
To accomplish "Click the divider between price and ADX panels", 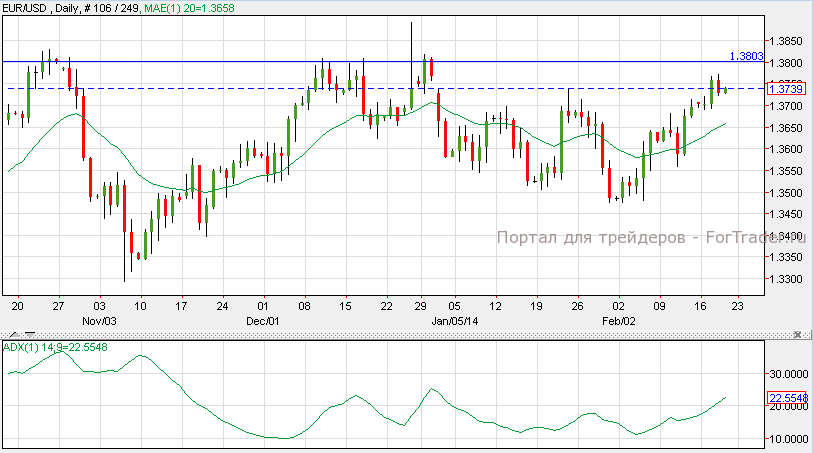I will pos(400,333).
